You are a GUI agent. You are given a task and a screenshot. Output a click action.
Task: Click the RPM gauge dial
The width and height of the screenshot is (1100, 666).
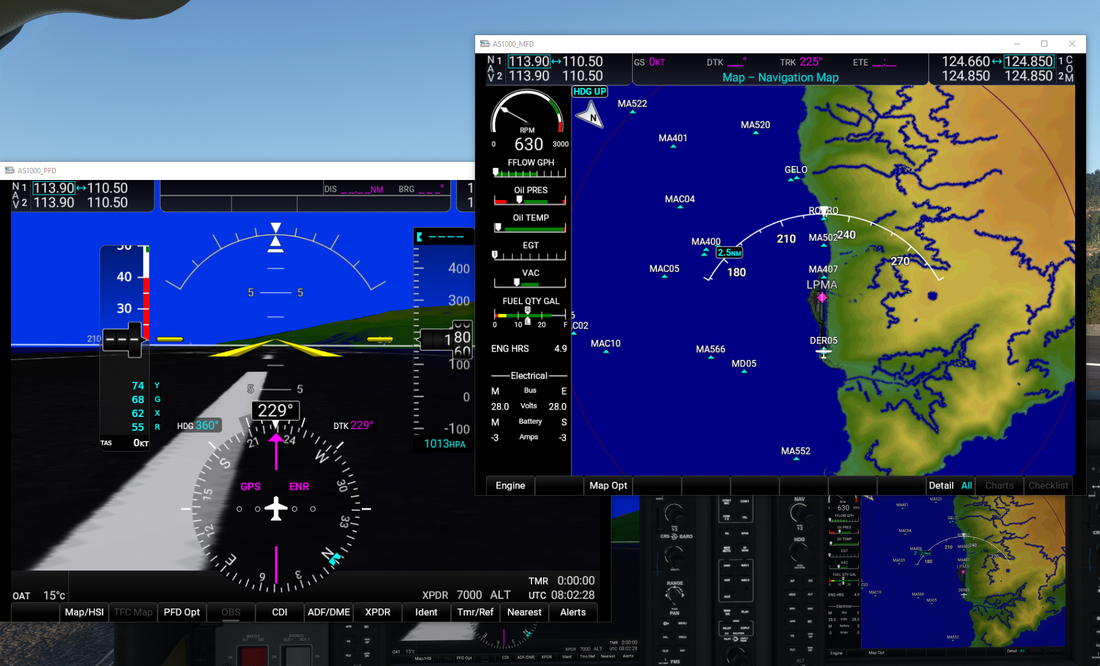coord(528,122)
